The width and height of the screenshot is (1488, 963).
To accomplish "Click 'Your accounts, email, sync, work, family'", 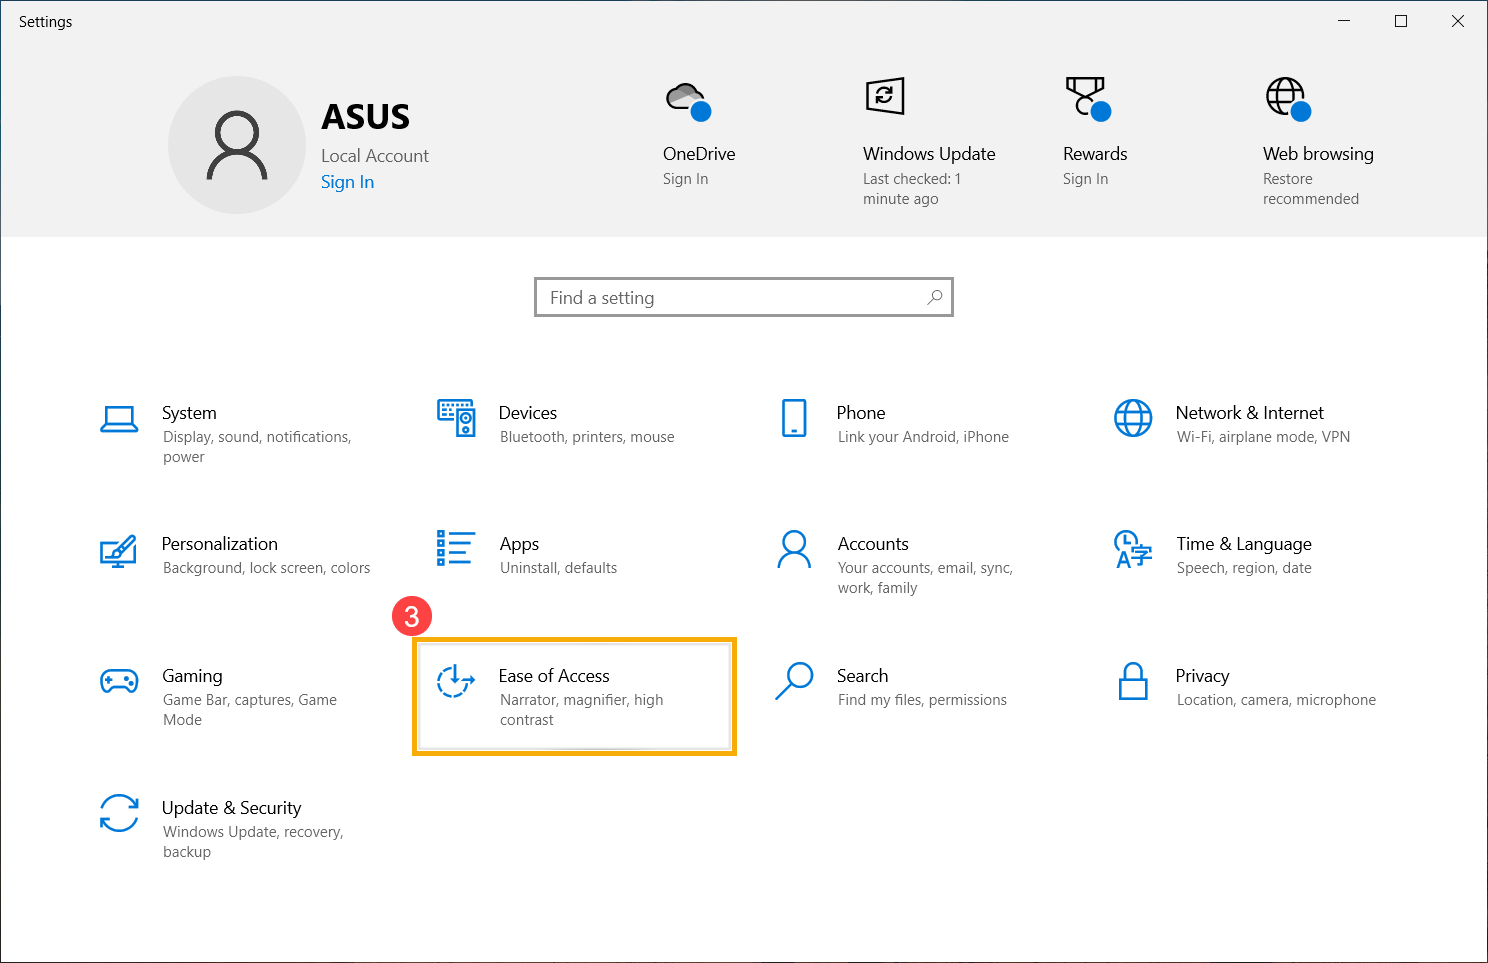I will coord(925,578).
